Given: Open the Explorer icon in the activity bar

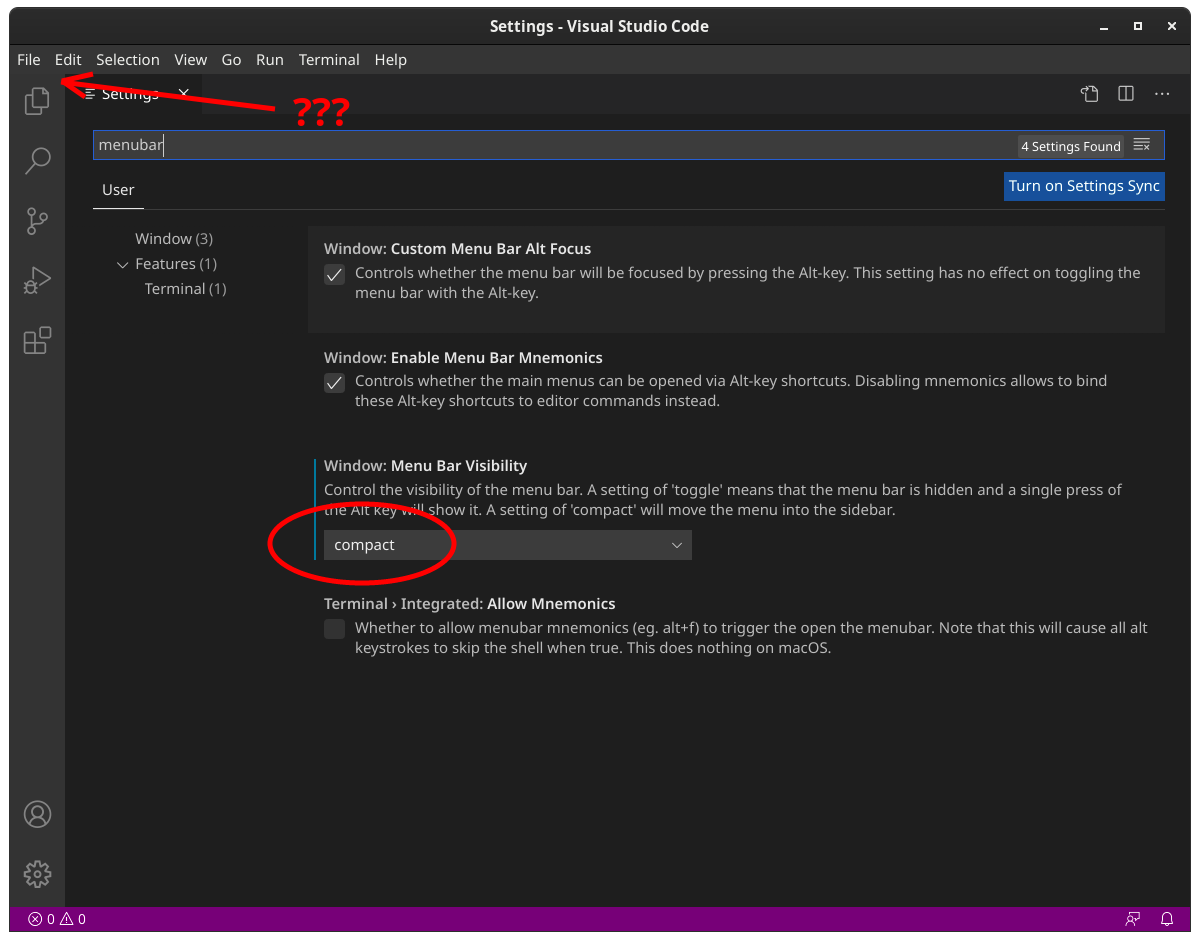Looking at the screenshot, I should tap(37, 100).
